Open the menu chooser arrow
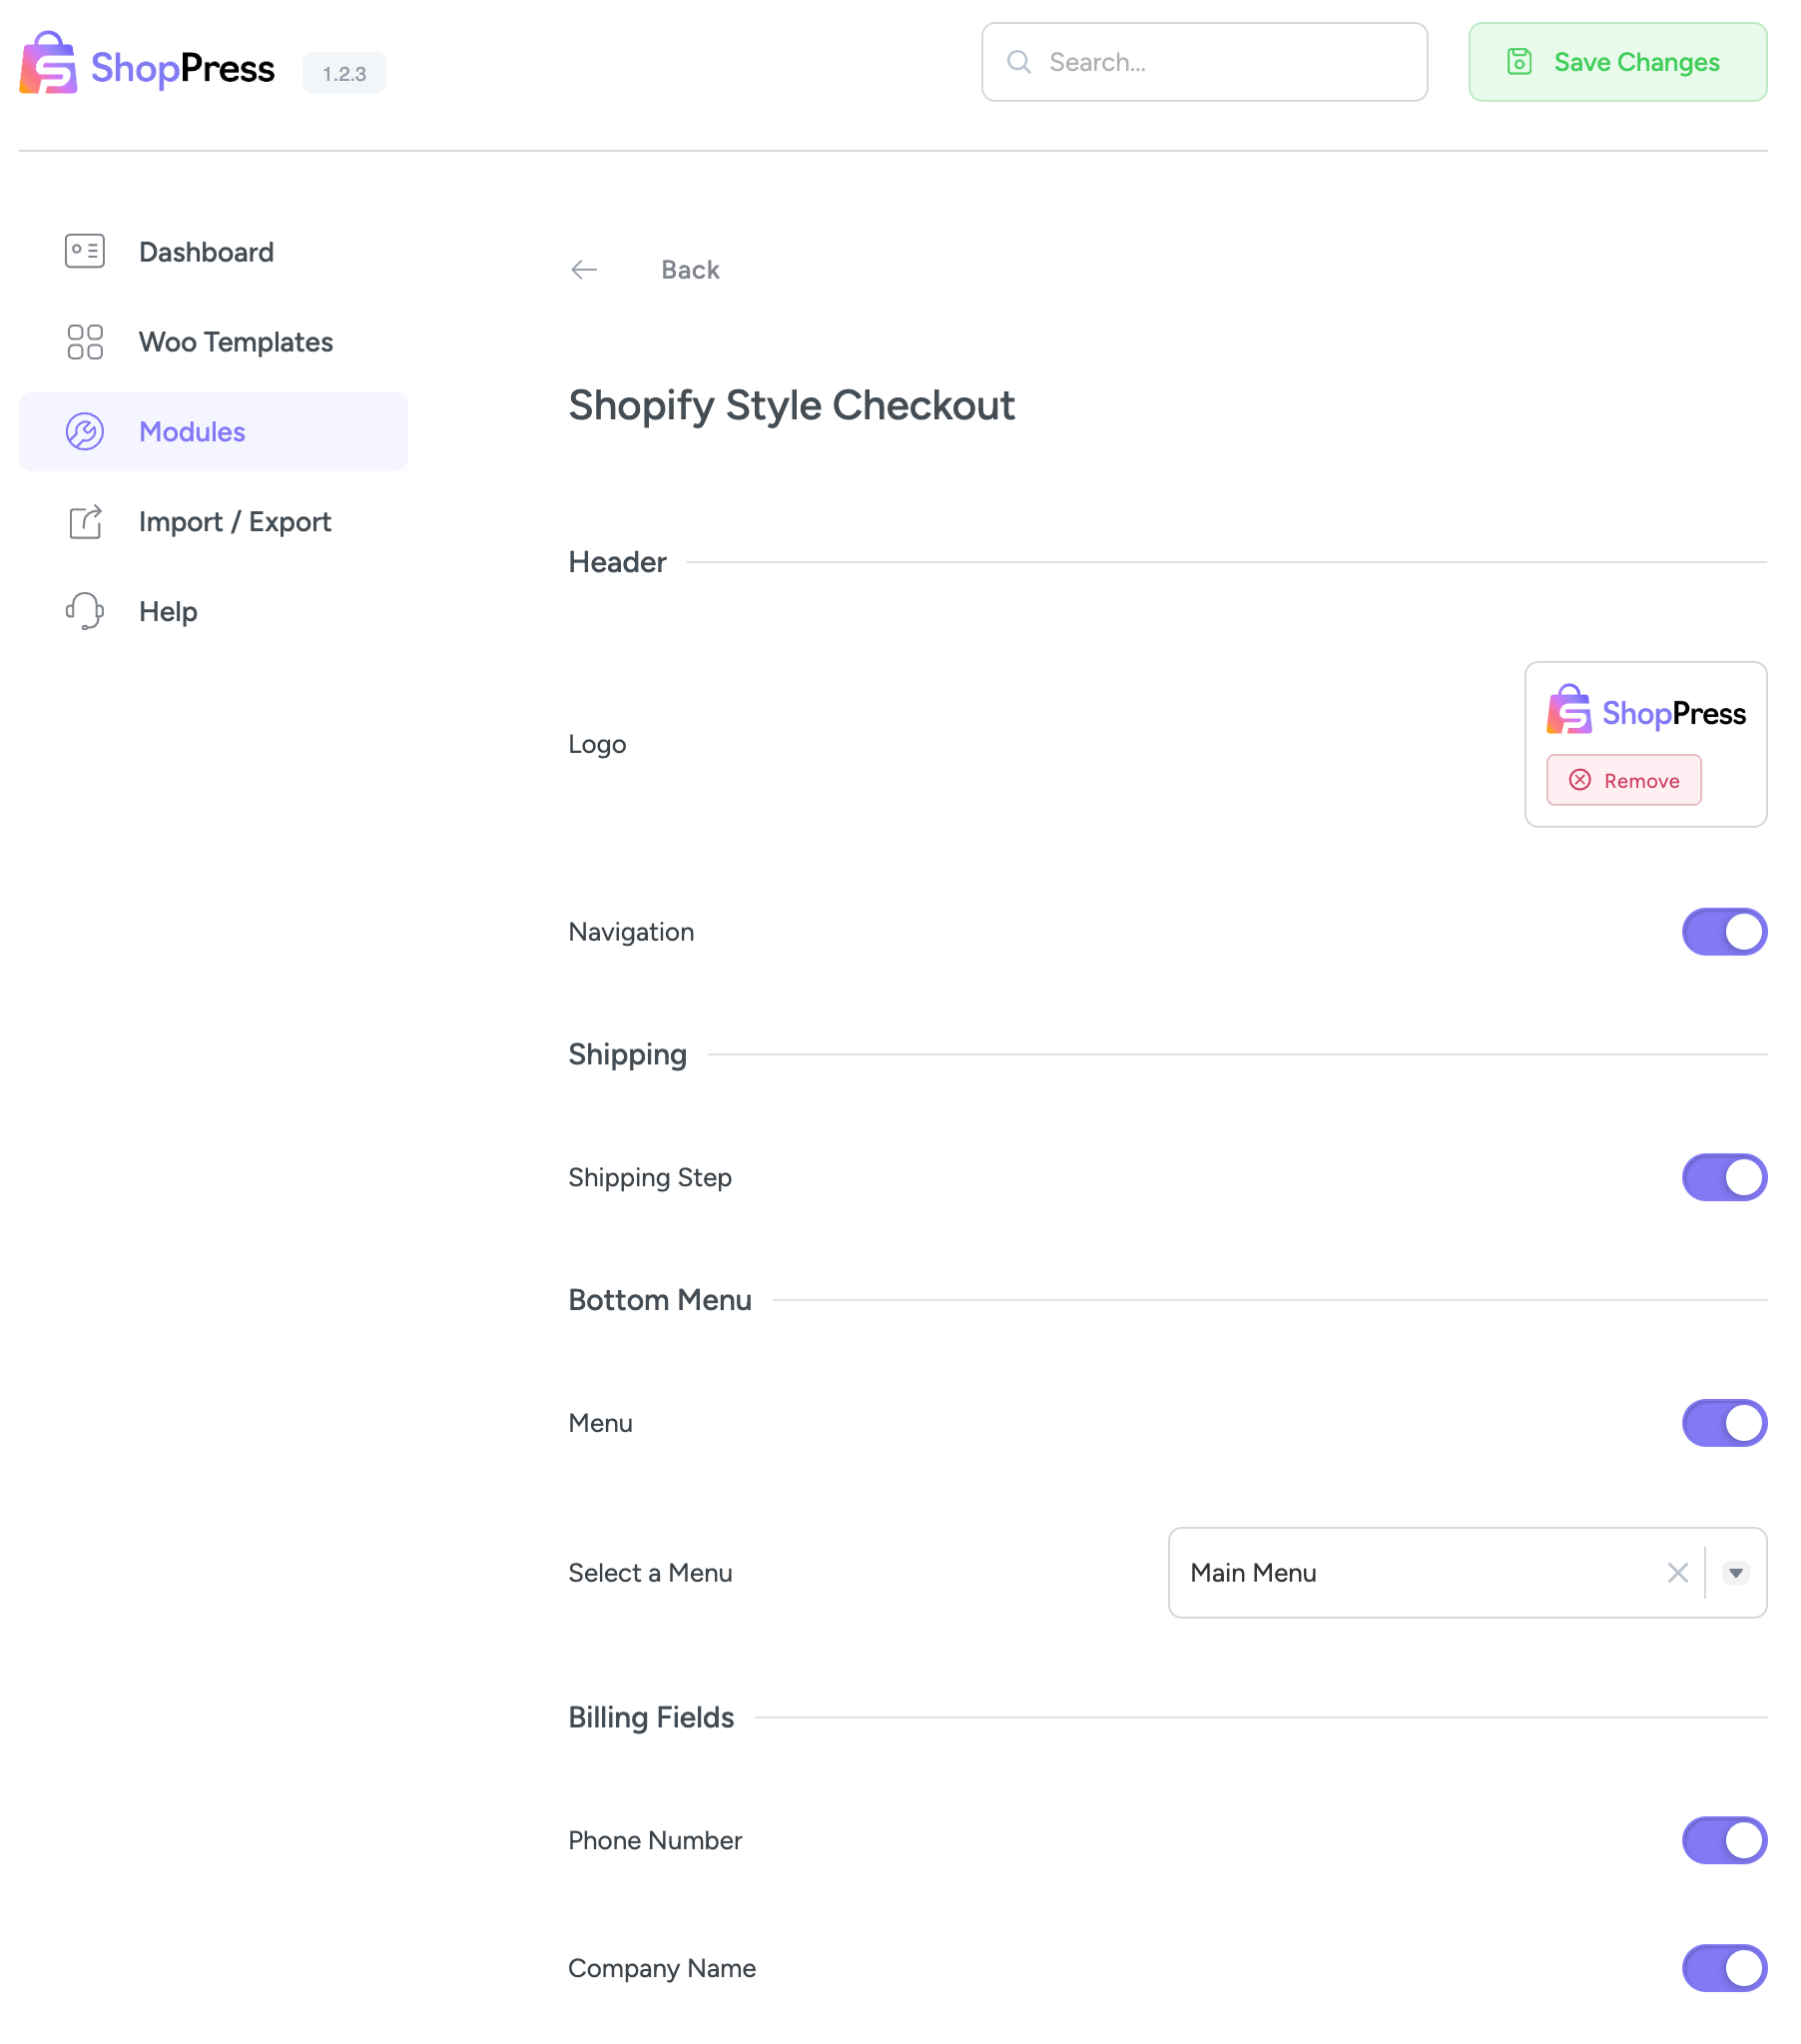The height and width of the screenshot is (2044, 1801). (1736, 1573)
